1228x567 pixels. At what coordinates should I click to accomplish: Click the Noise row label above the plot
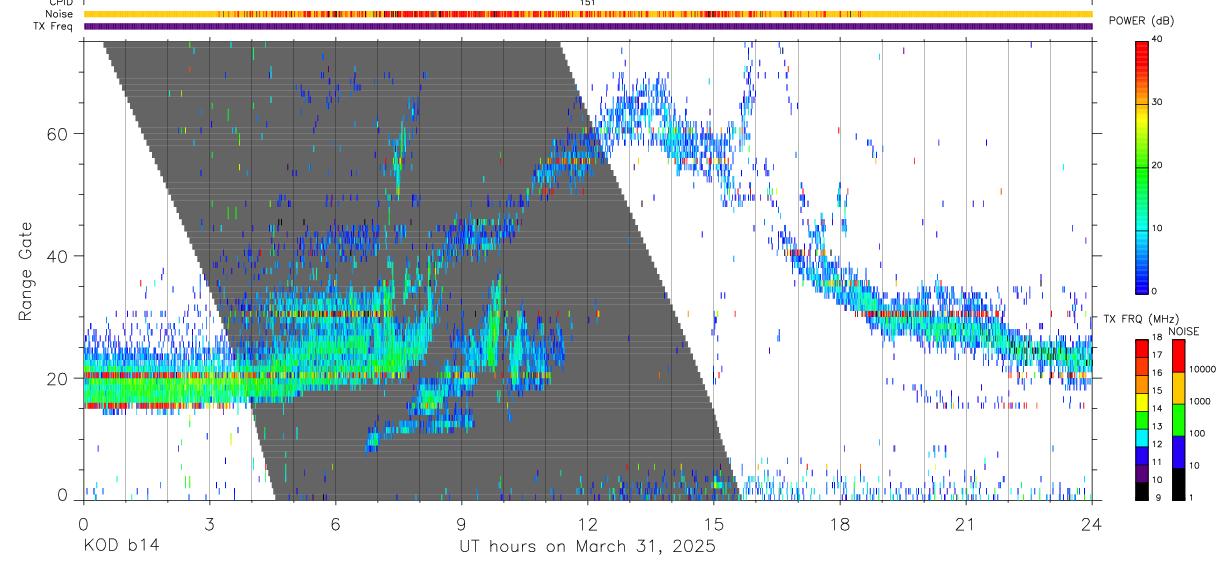pyautogui.click(x=60, y=14)
